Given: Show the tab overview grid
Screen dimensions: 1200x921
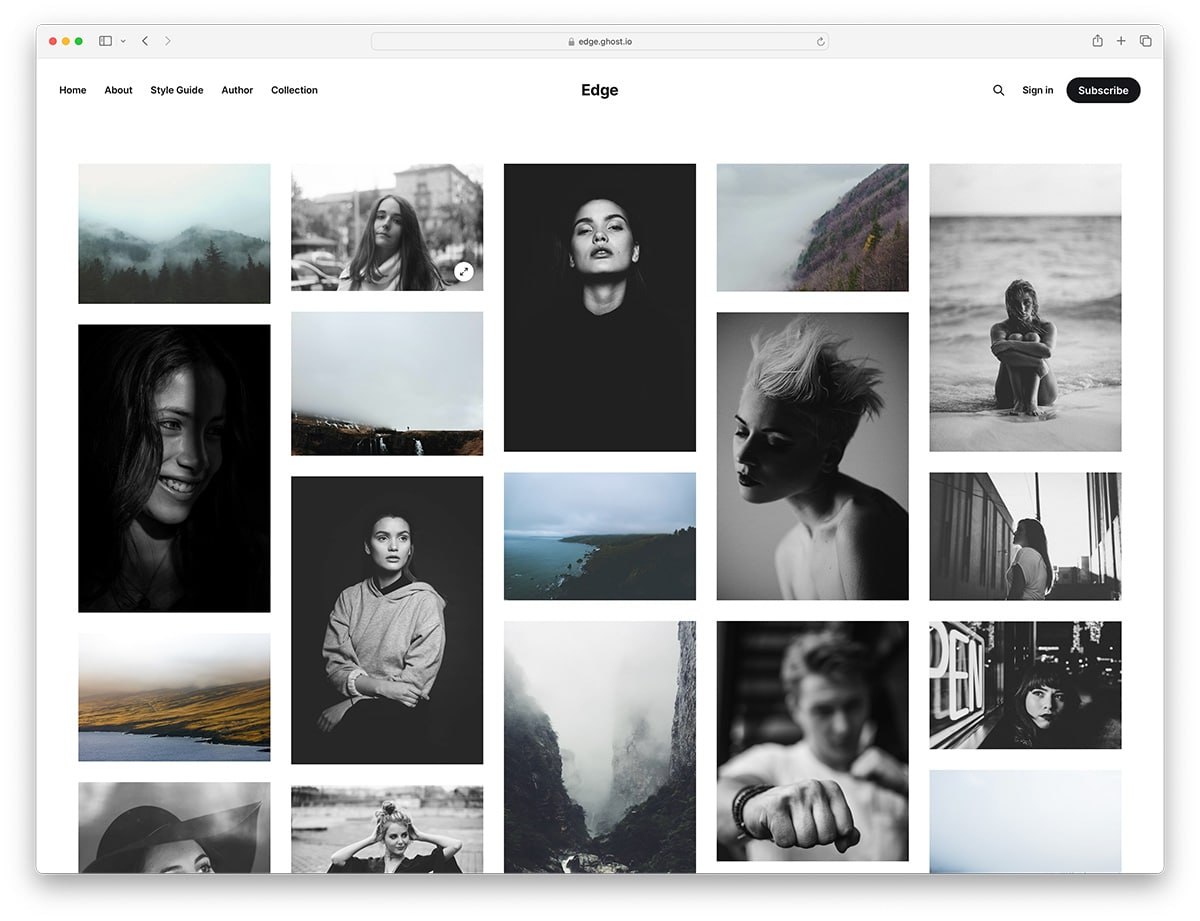Looking at the screenshot, I should tap(1145, 40).
